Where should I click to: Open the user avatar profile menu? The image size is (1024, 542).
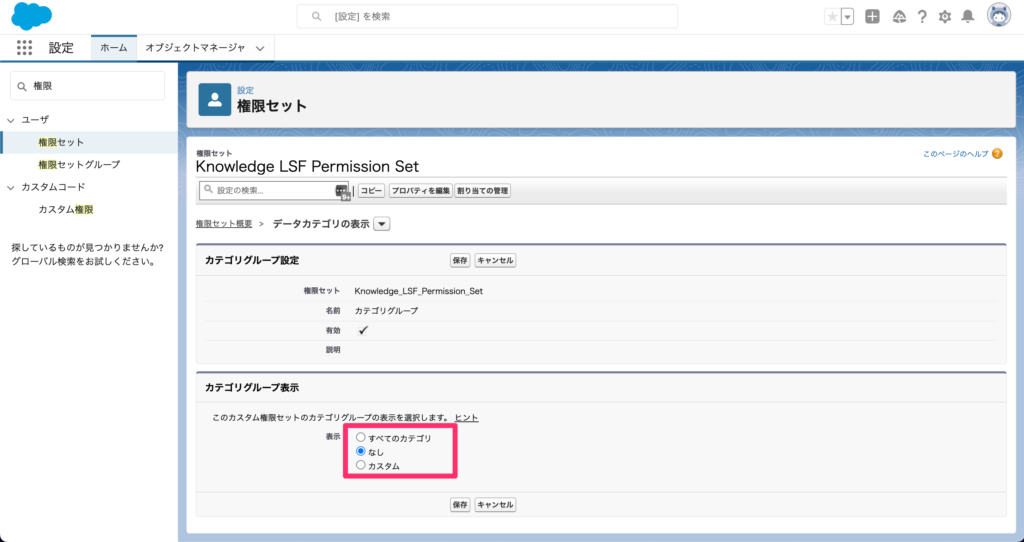coord(998,16)
